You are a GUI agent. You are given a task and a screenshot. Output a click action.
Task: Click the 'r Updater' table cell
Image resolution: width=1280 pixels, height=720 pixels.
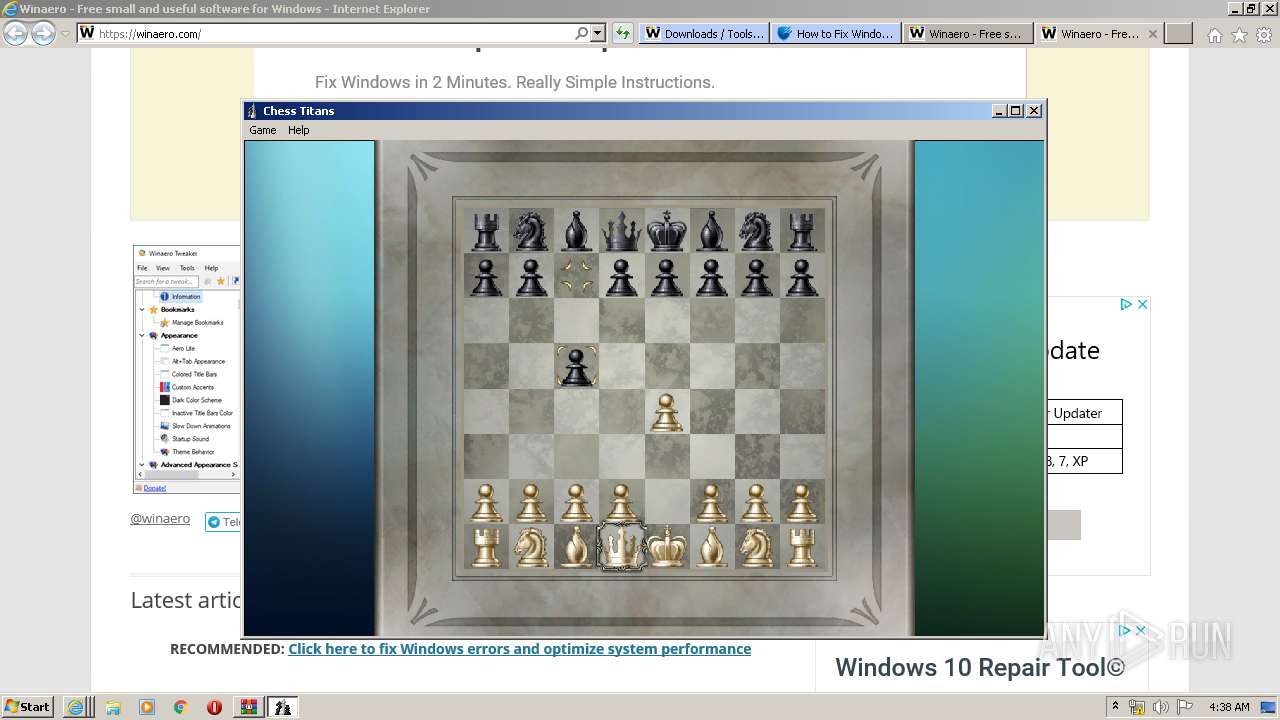(1084, 413)
